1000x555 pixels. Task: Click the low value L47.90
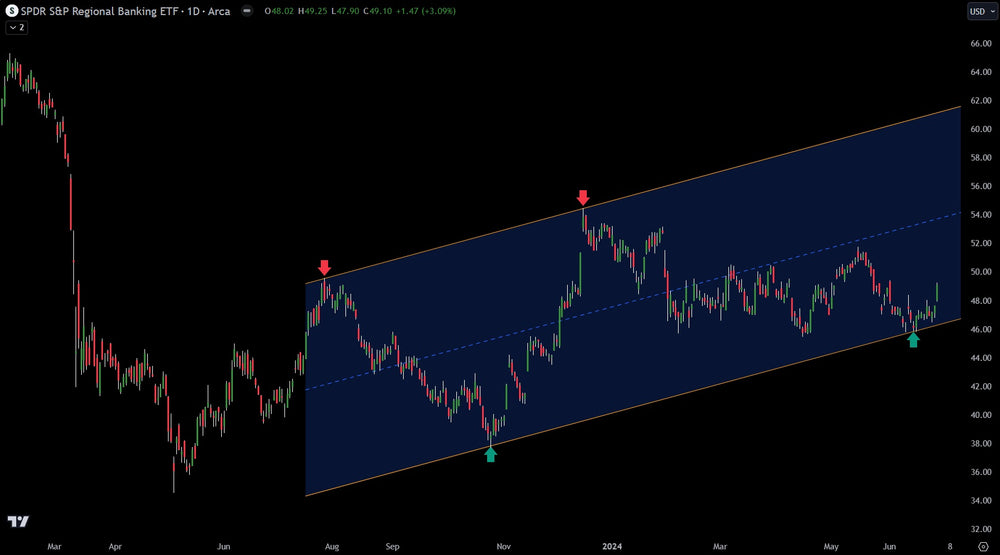pos(345,11)
